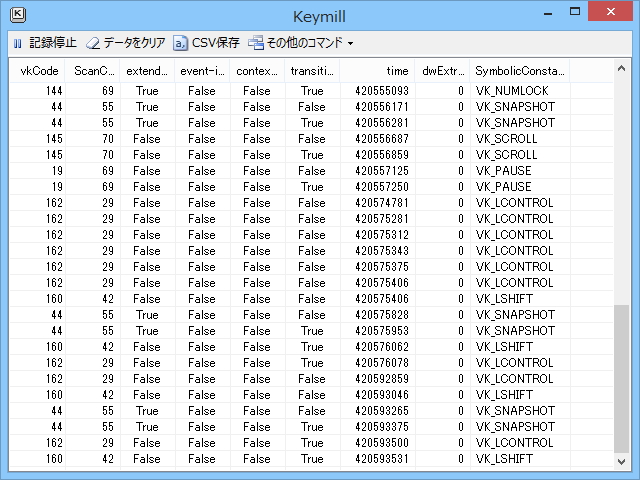Click time cell 420574781

point(382,203)
